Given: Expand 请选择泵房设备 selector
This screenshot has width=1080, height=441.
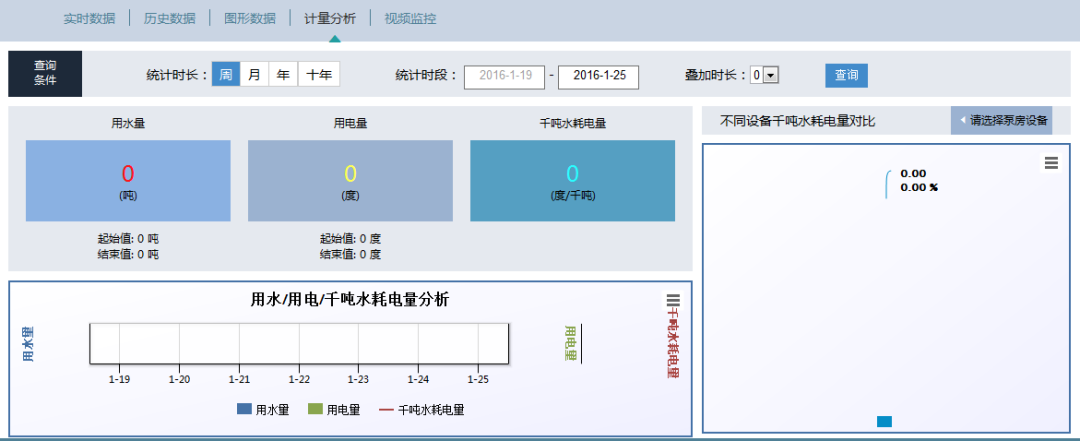Looking at the screenshot, I should click(x=1002, y=120).
